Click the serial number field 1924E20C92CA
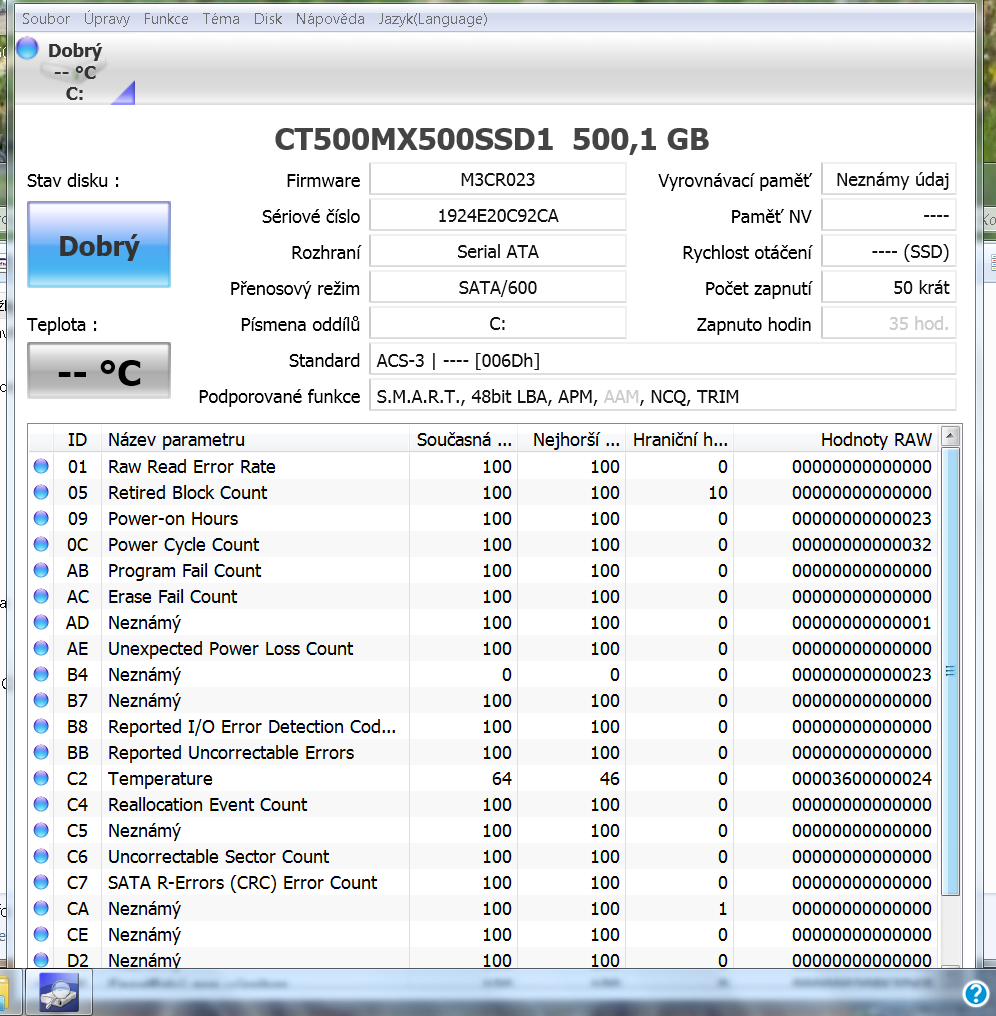Image resolution: width=996 pixels, height=1016 pixels. pos(498,215)
